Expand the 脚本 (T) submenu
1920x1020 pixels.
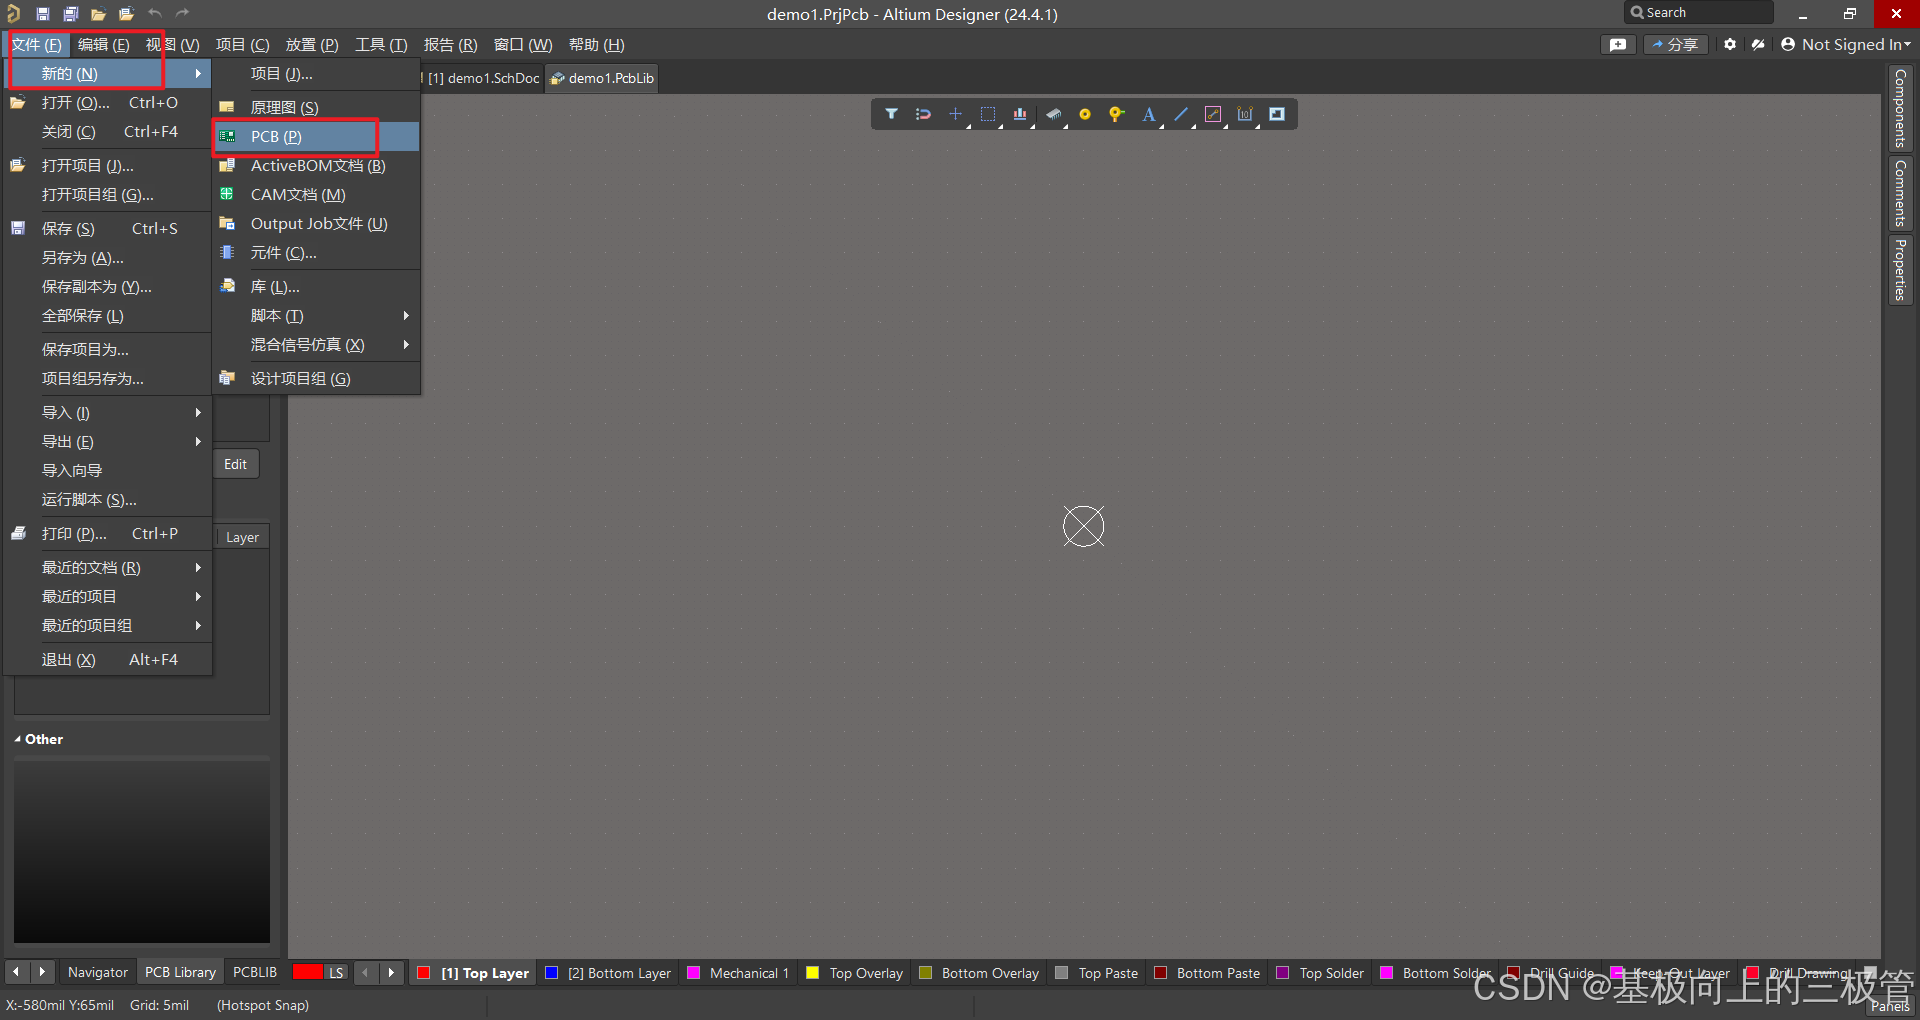[316, 315]
